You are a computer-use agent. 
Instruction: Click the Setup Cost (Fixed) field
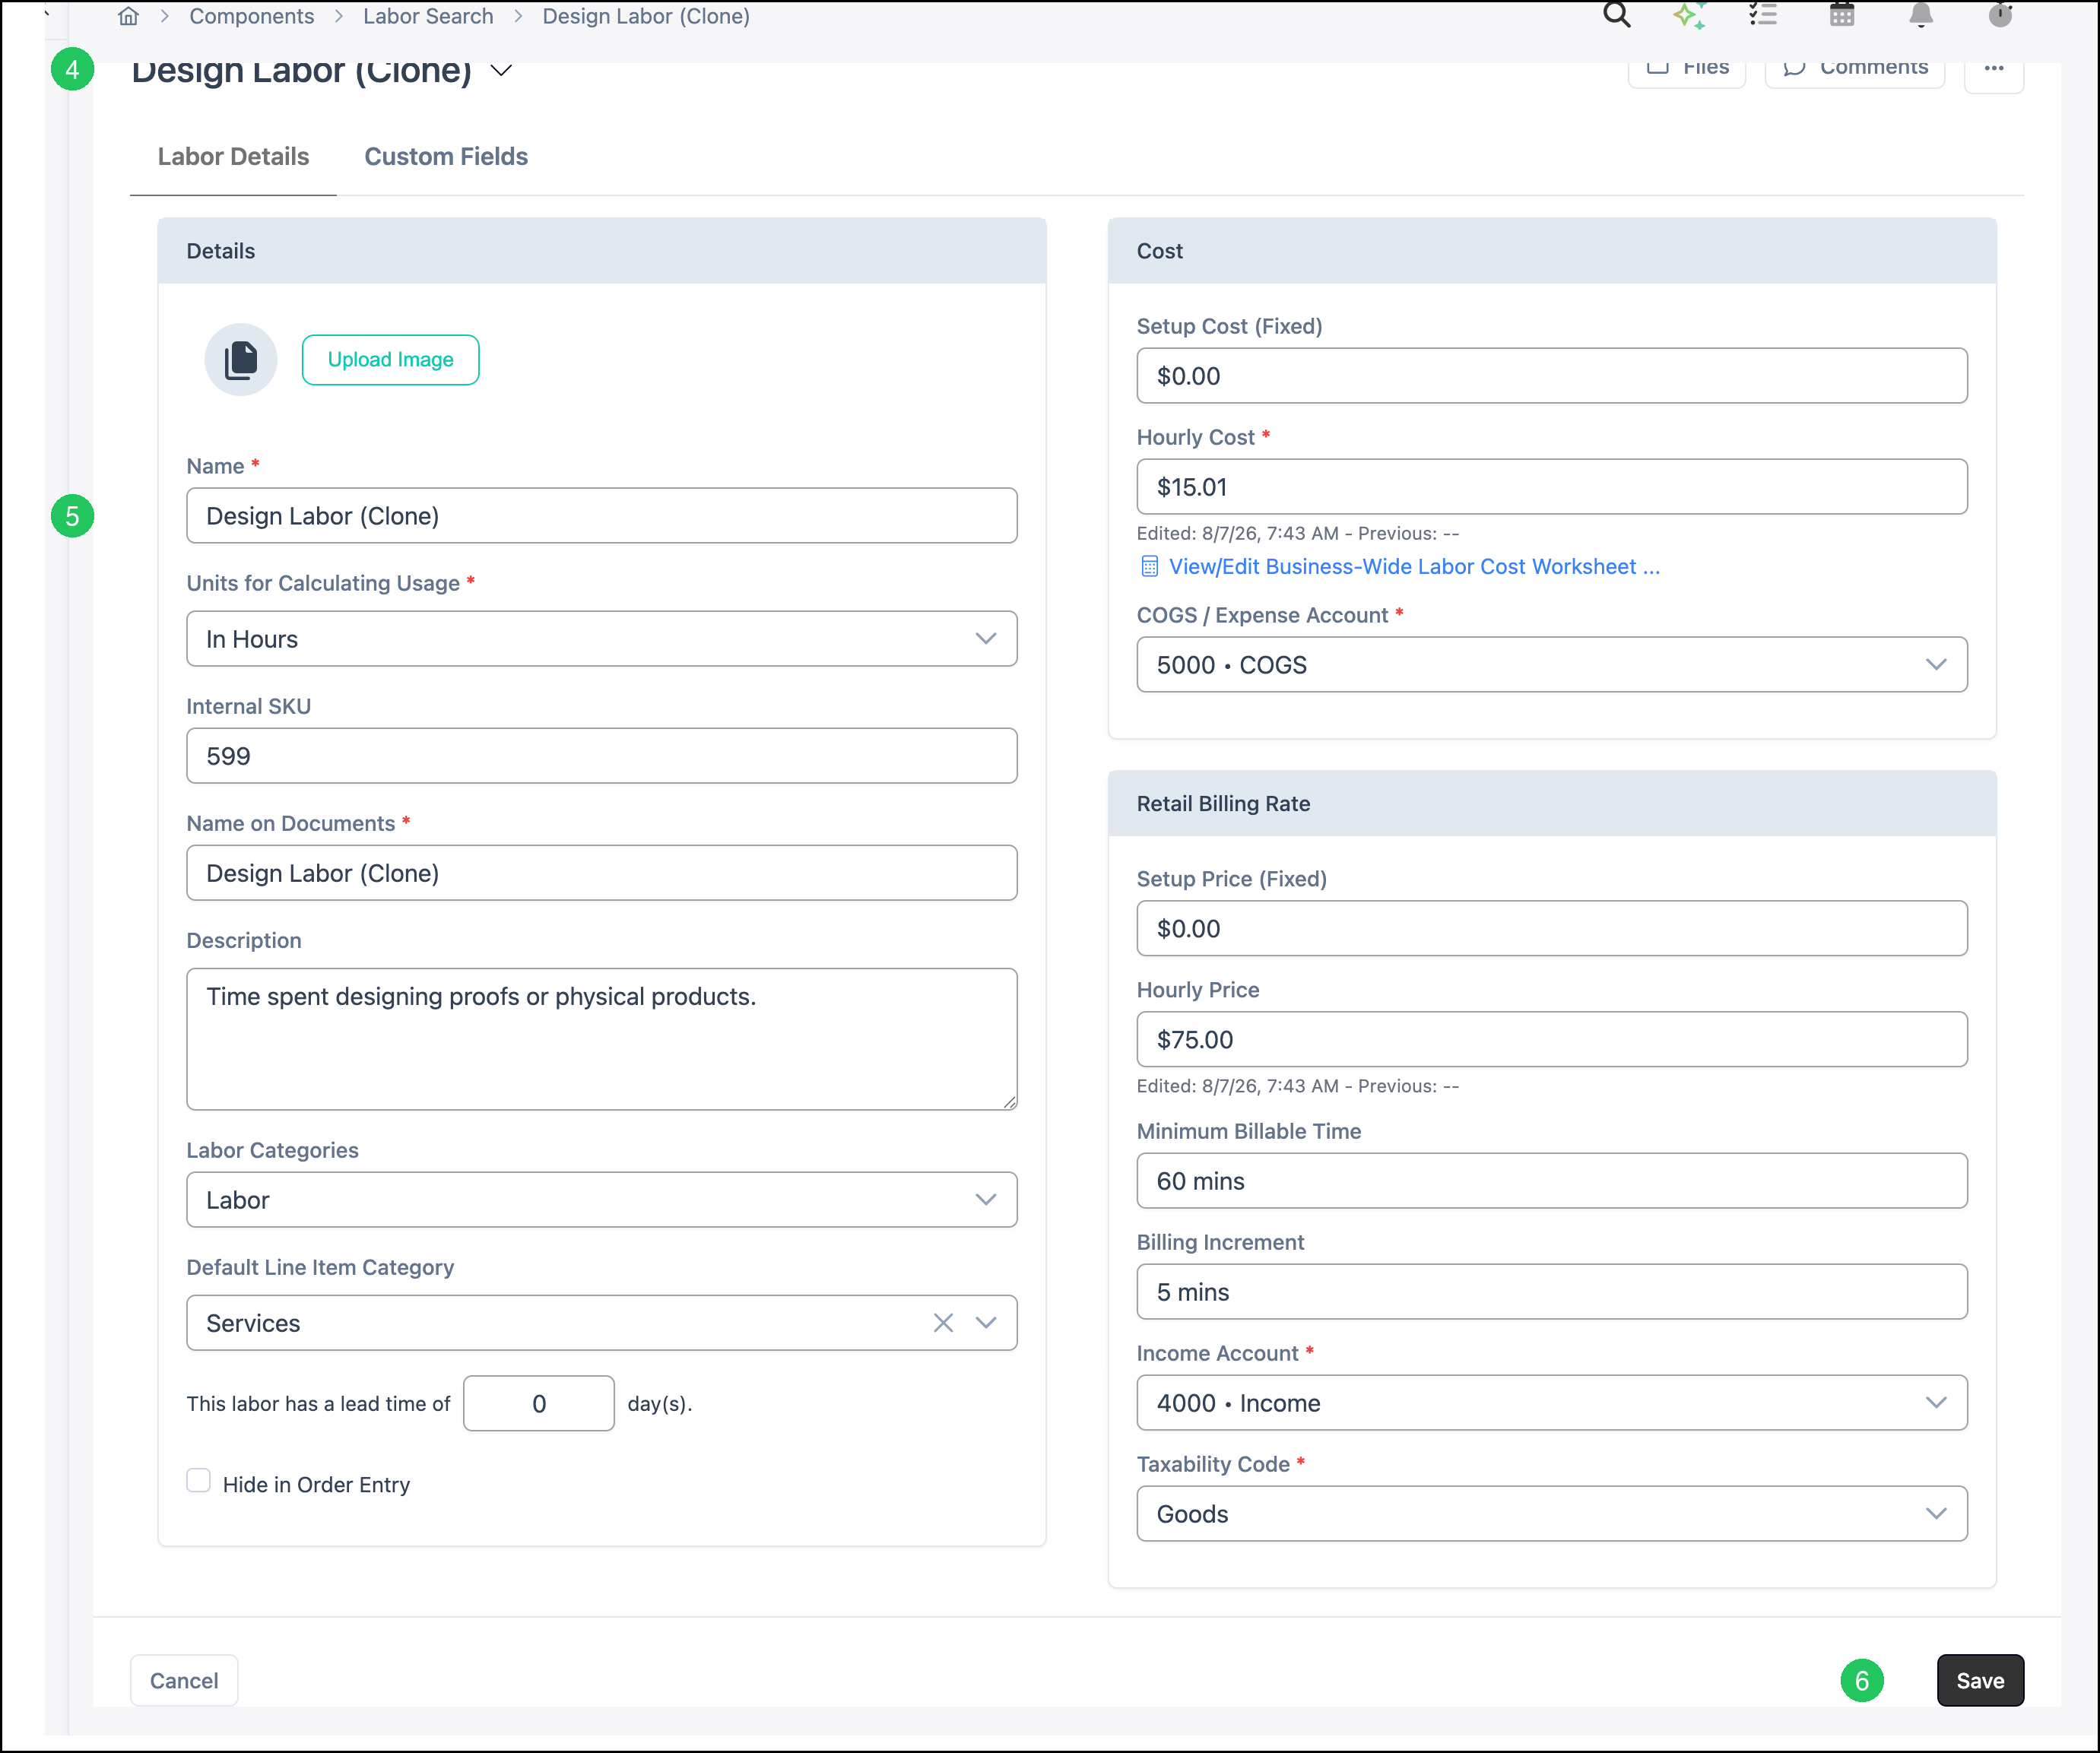coord(1552,376)
